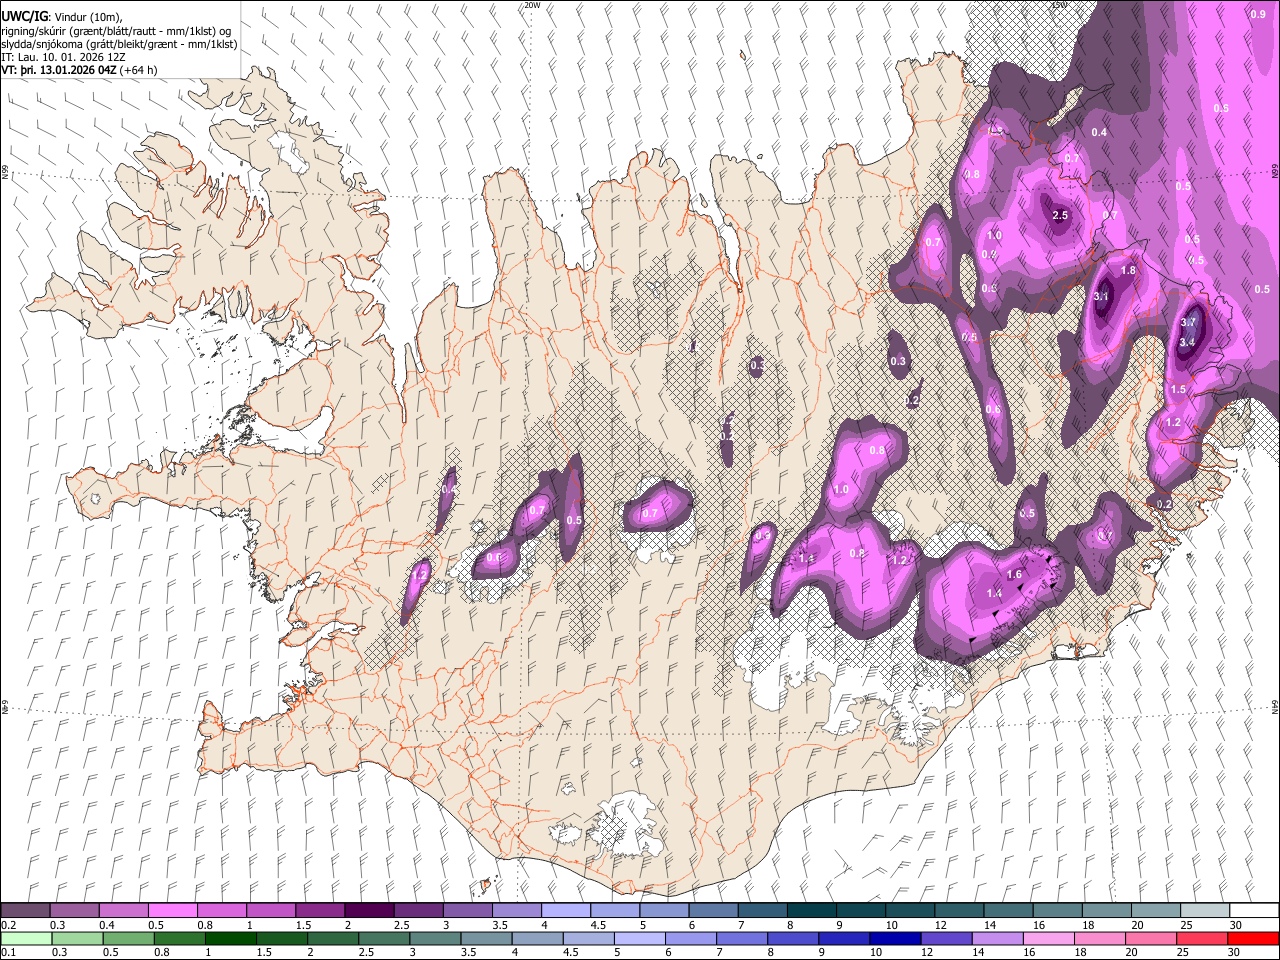Click the 20W longitude label

click(531, 5)
